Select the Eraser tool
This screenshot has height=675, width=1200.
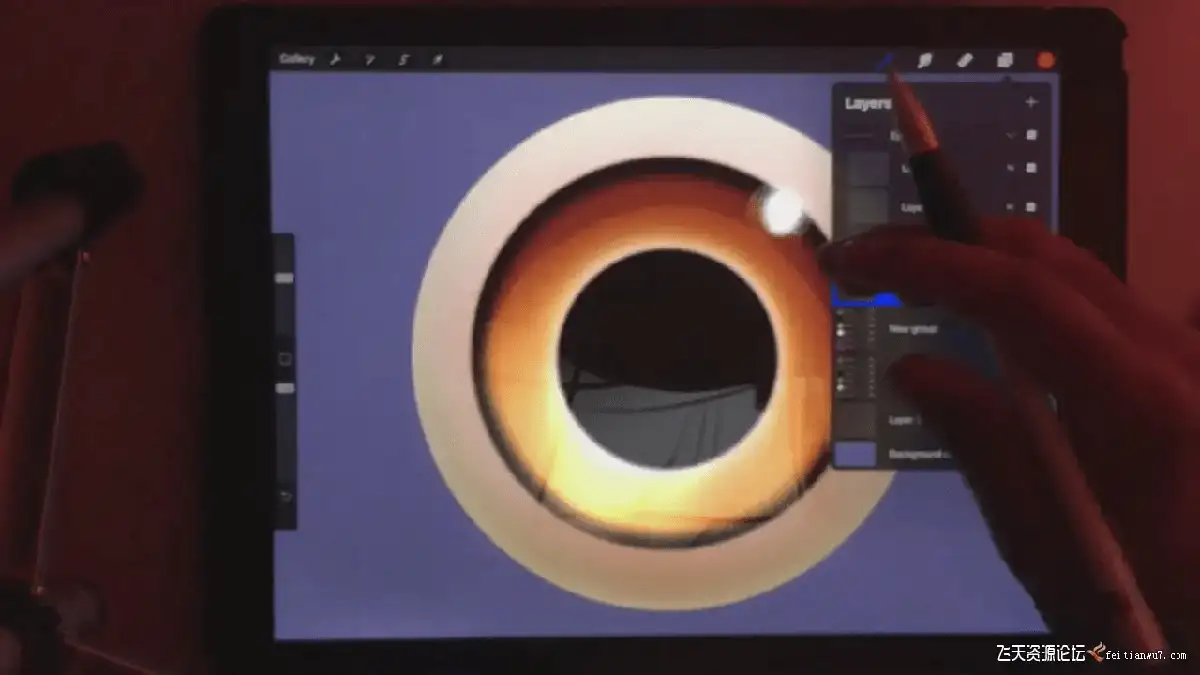[x=965, y=60]
